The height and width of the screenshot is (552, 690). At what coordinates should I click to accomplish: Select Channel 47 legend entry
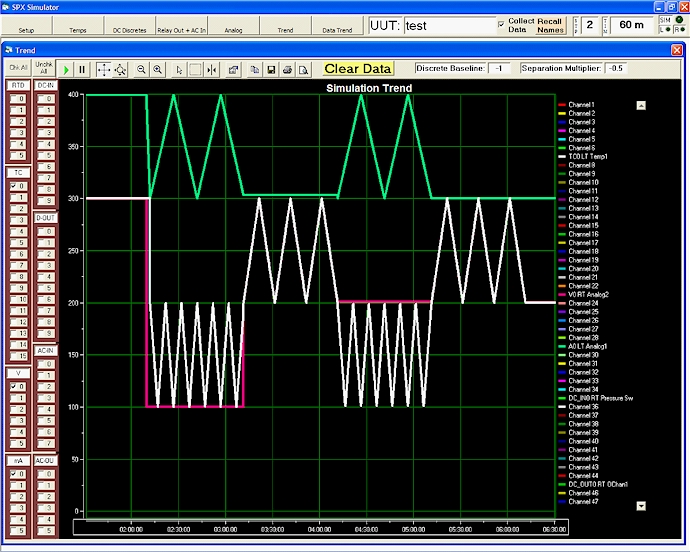(578, 502)
